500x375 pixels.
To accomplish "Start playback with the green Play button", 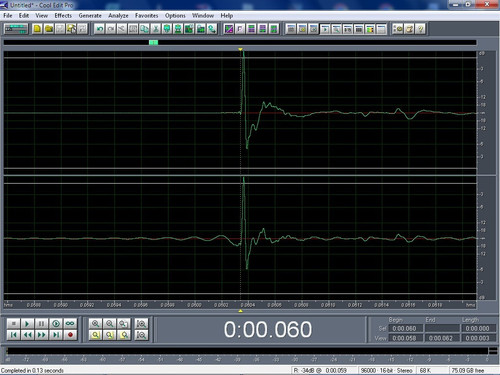I will [27, 323].
